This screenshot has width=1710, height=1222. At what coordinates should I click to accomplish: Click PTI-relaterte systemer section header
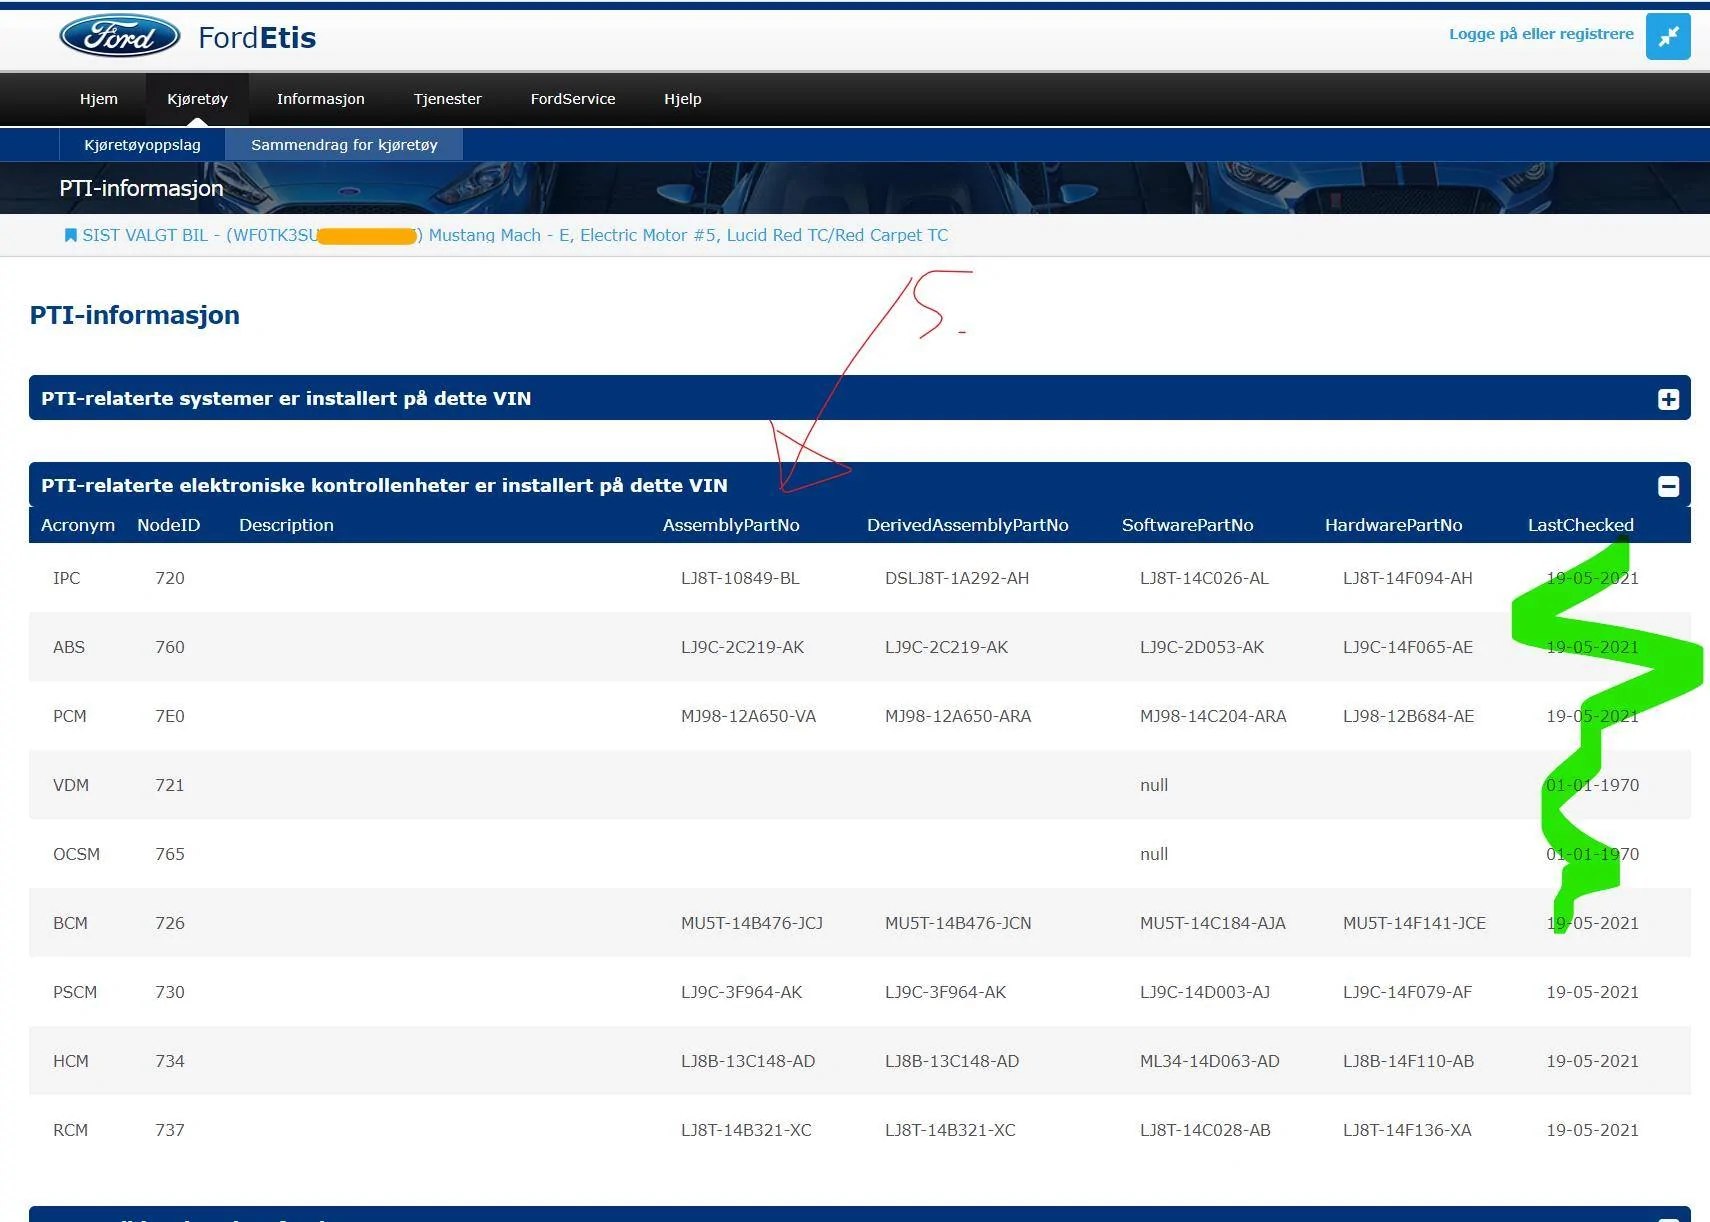859,398
